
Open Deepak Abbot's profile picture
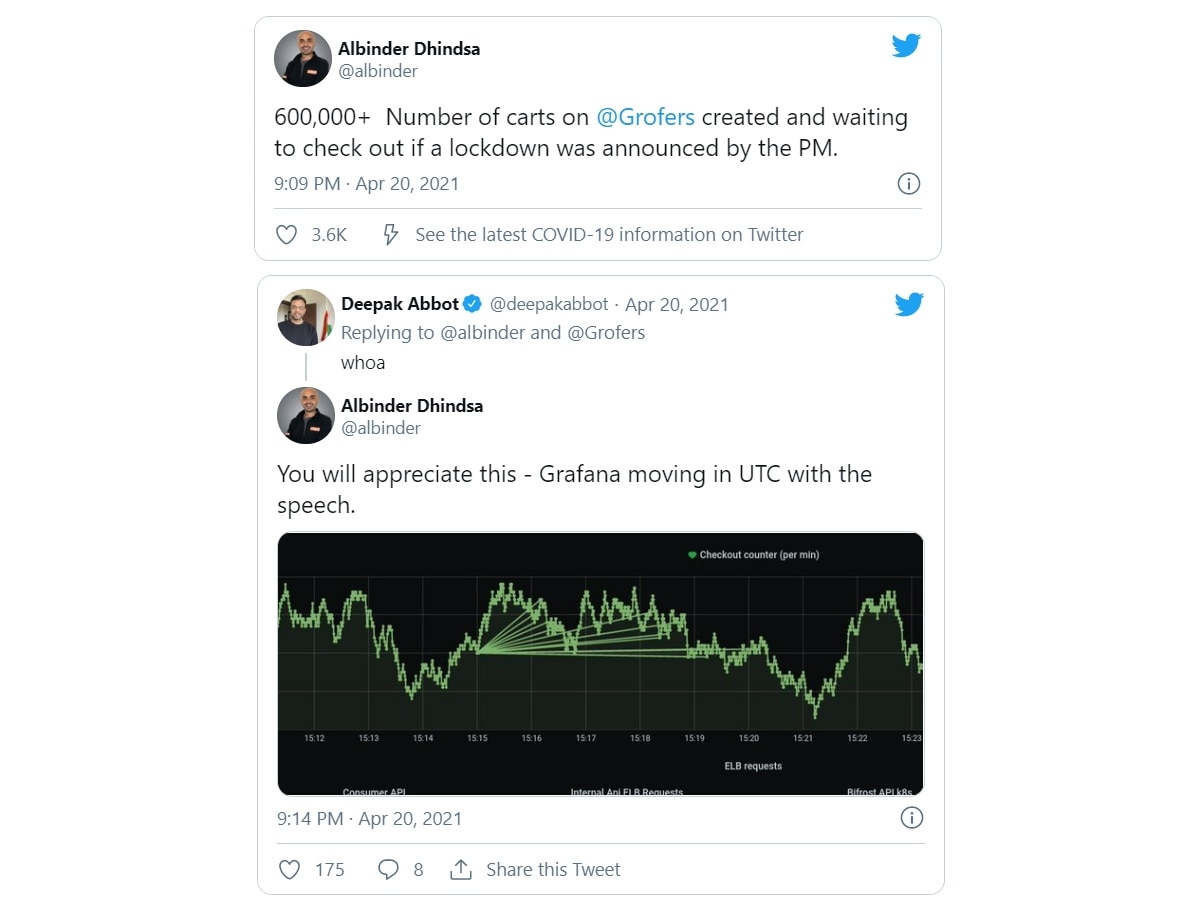(x=305, y=318)
